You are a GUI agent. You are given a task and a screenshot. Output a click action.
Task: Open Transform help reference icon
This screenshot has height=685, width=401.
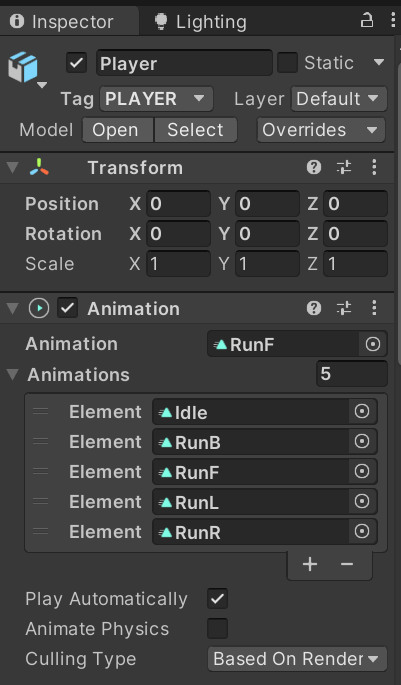[314, 167]
